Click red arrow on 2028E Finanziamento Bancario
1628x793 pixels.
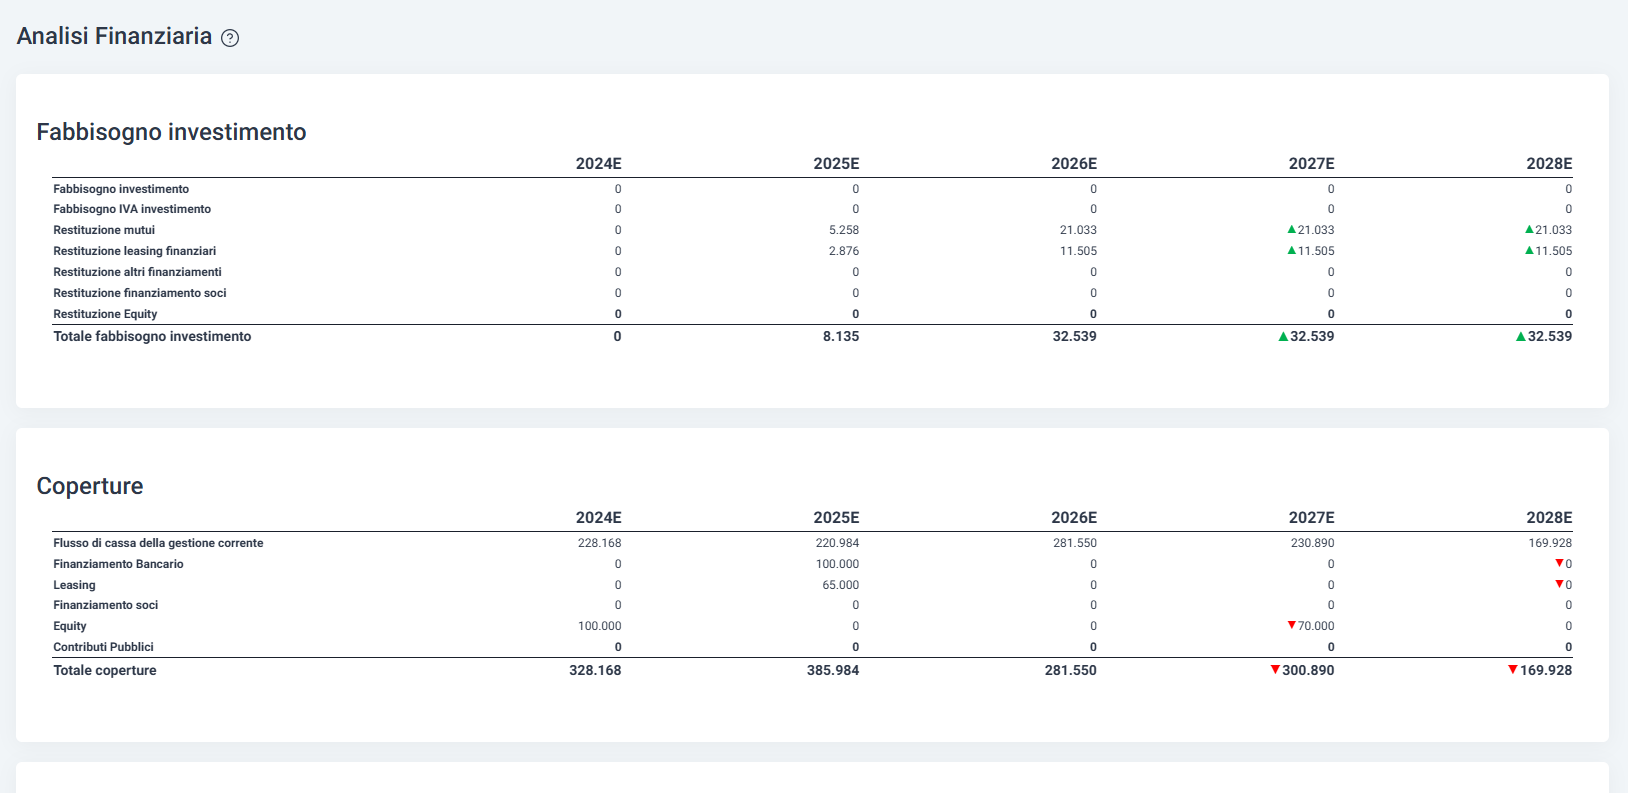click(x=1559, y=563)
